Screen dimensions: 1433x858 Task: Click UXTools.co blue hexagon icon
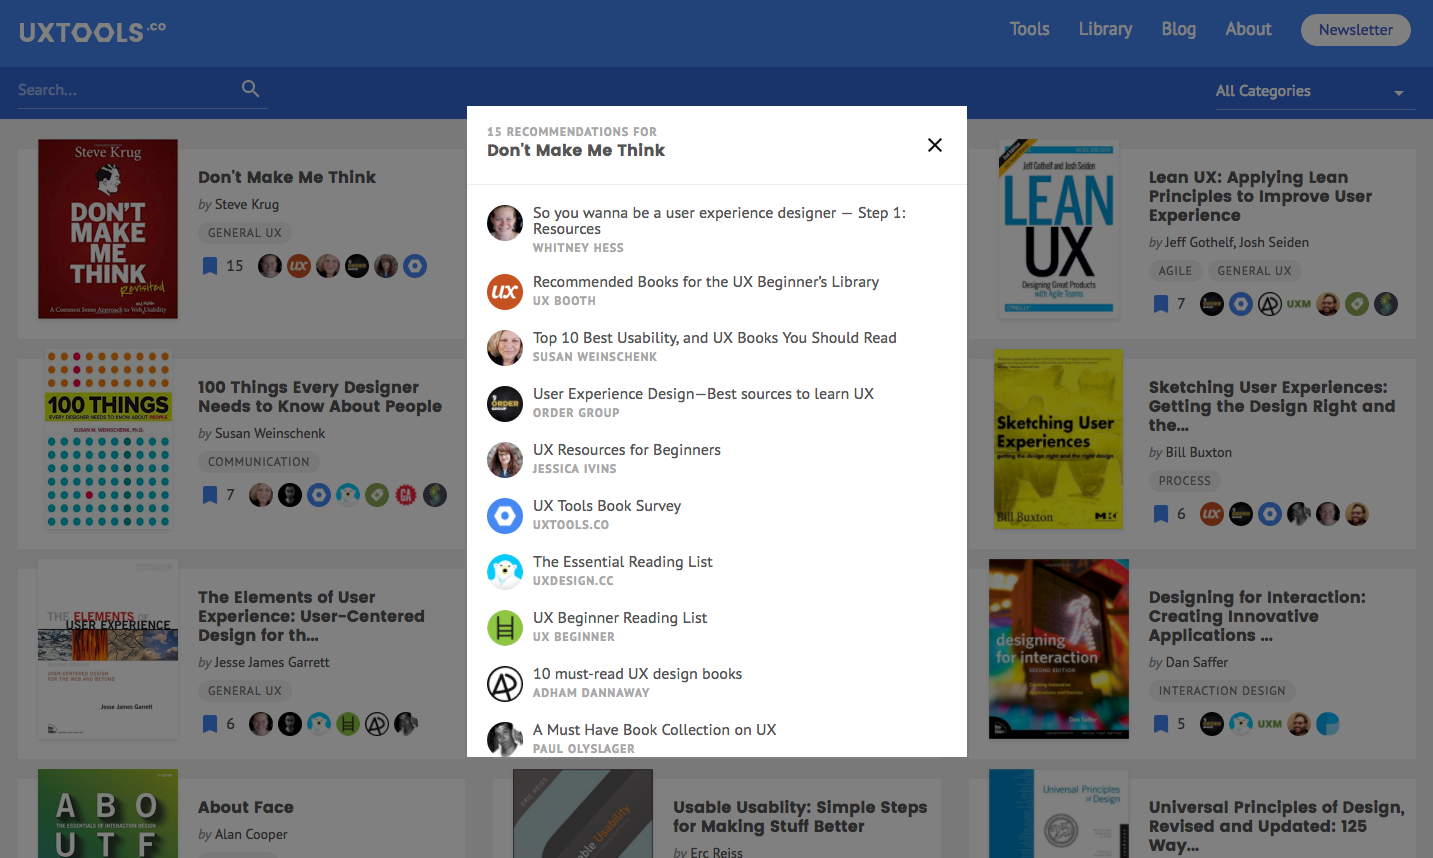[x=505, y=516]
